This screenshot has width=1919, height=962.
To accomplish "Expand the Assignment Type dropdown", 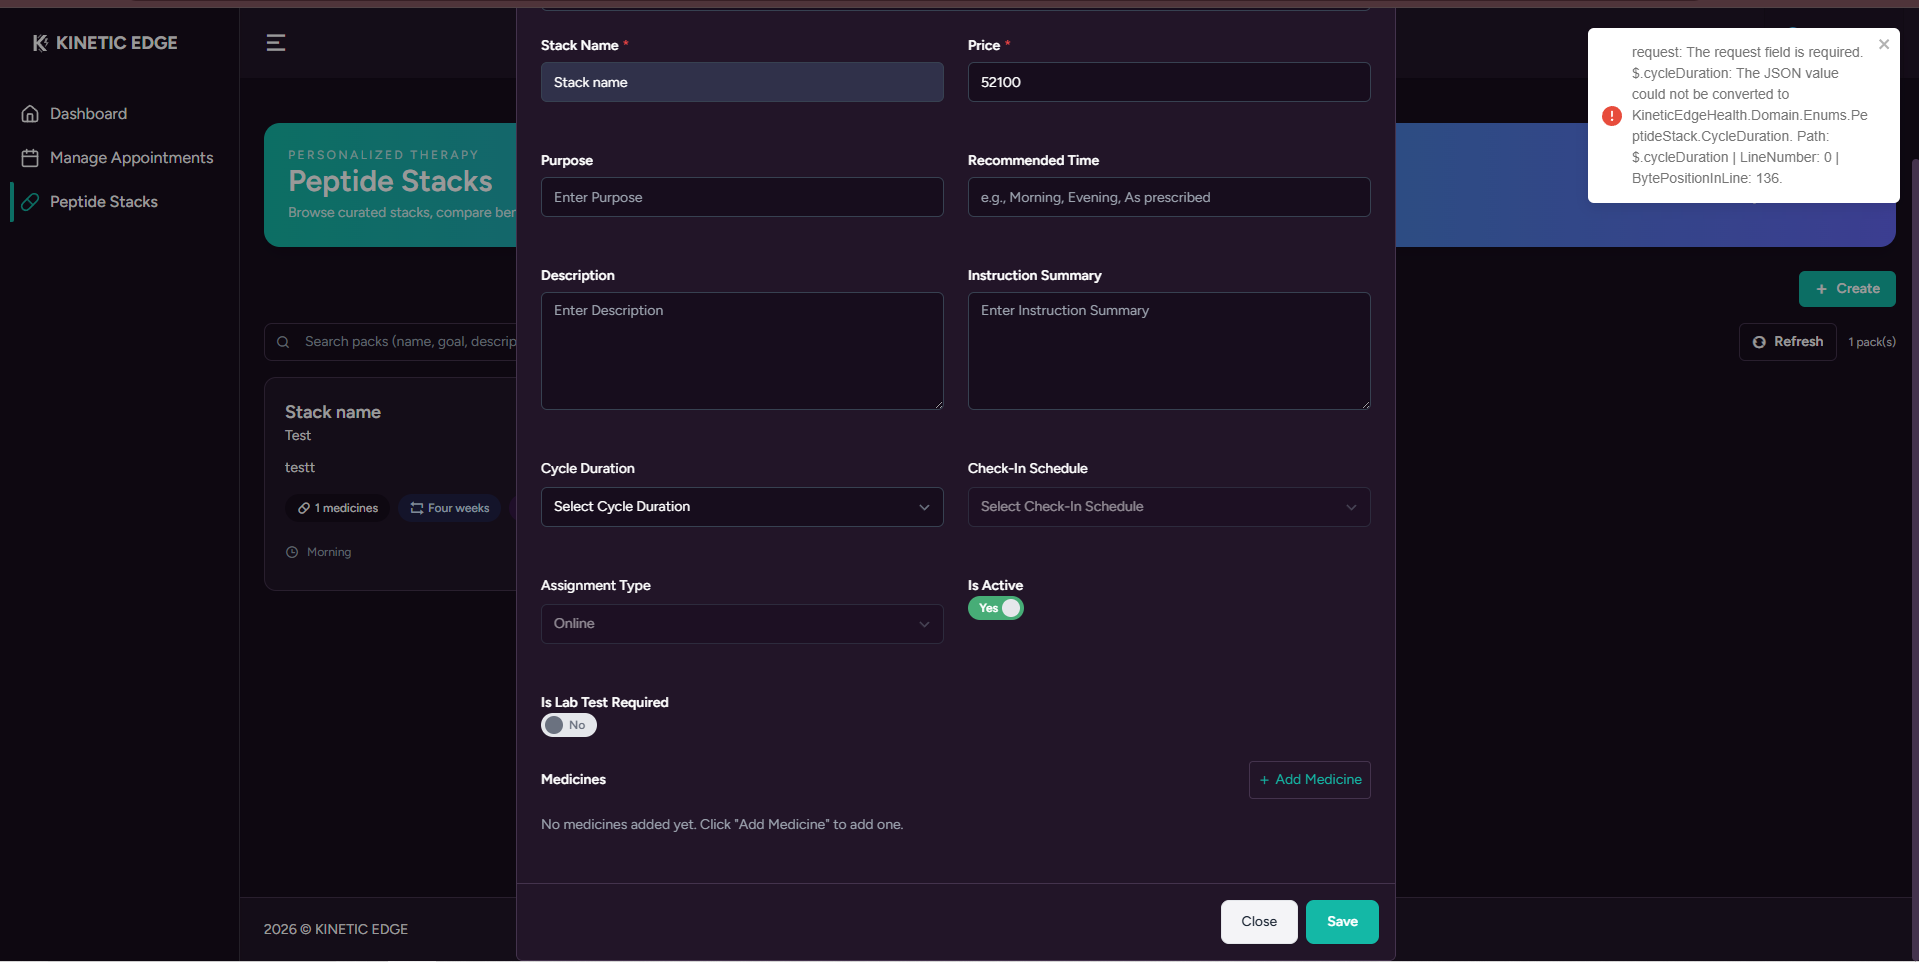I will pos(741,624).
